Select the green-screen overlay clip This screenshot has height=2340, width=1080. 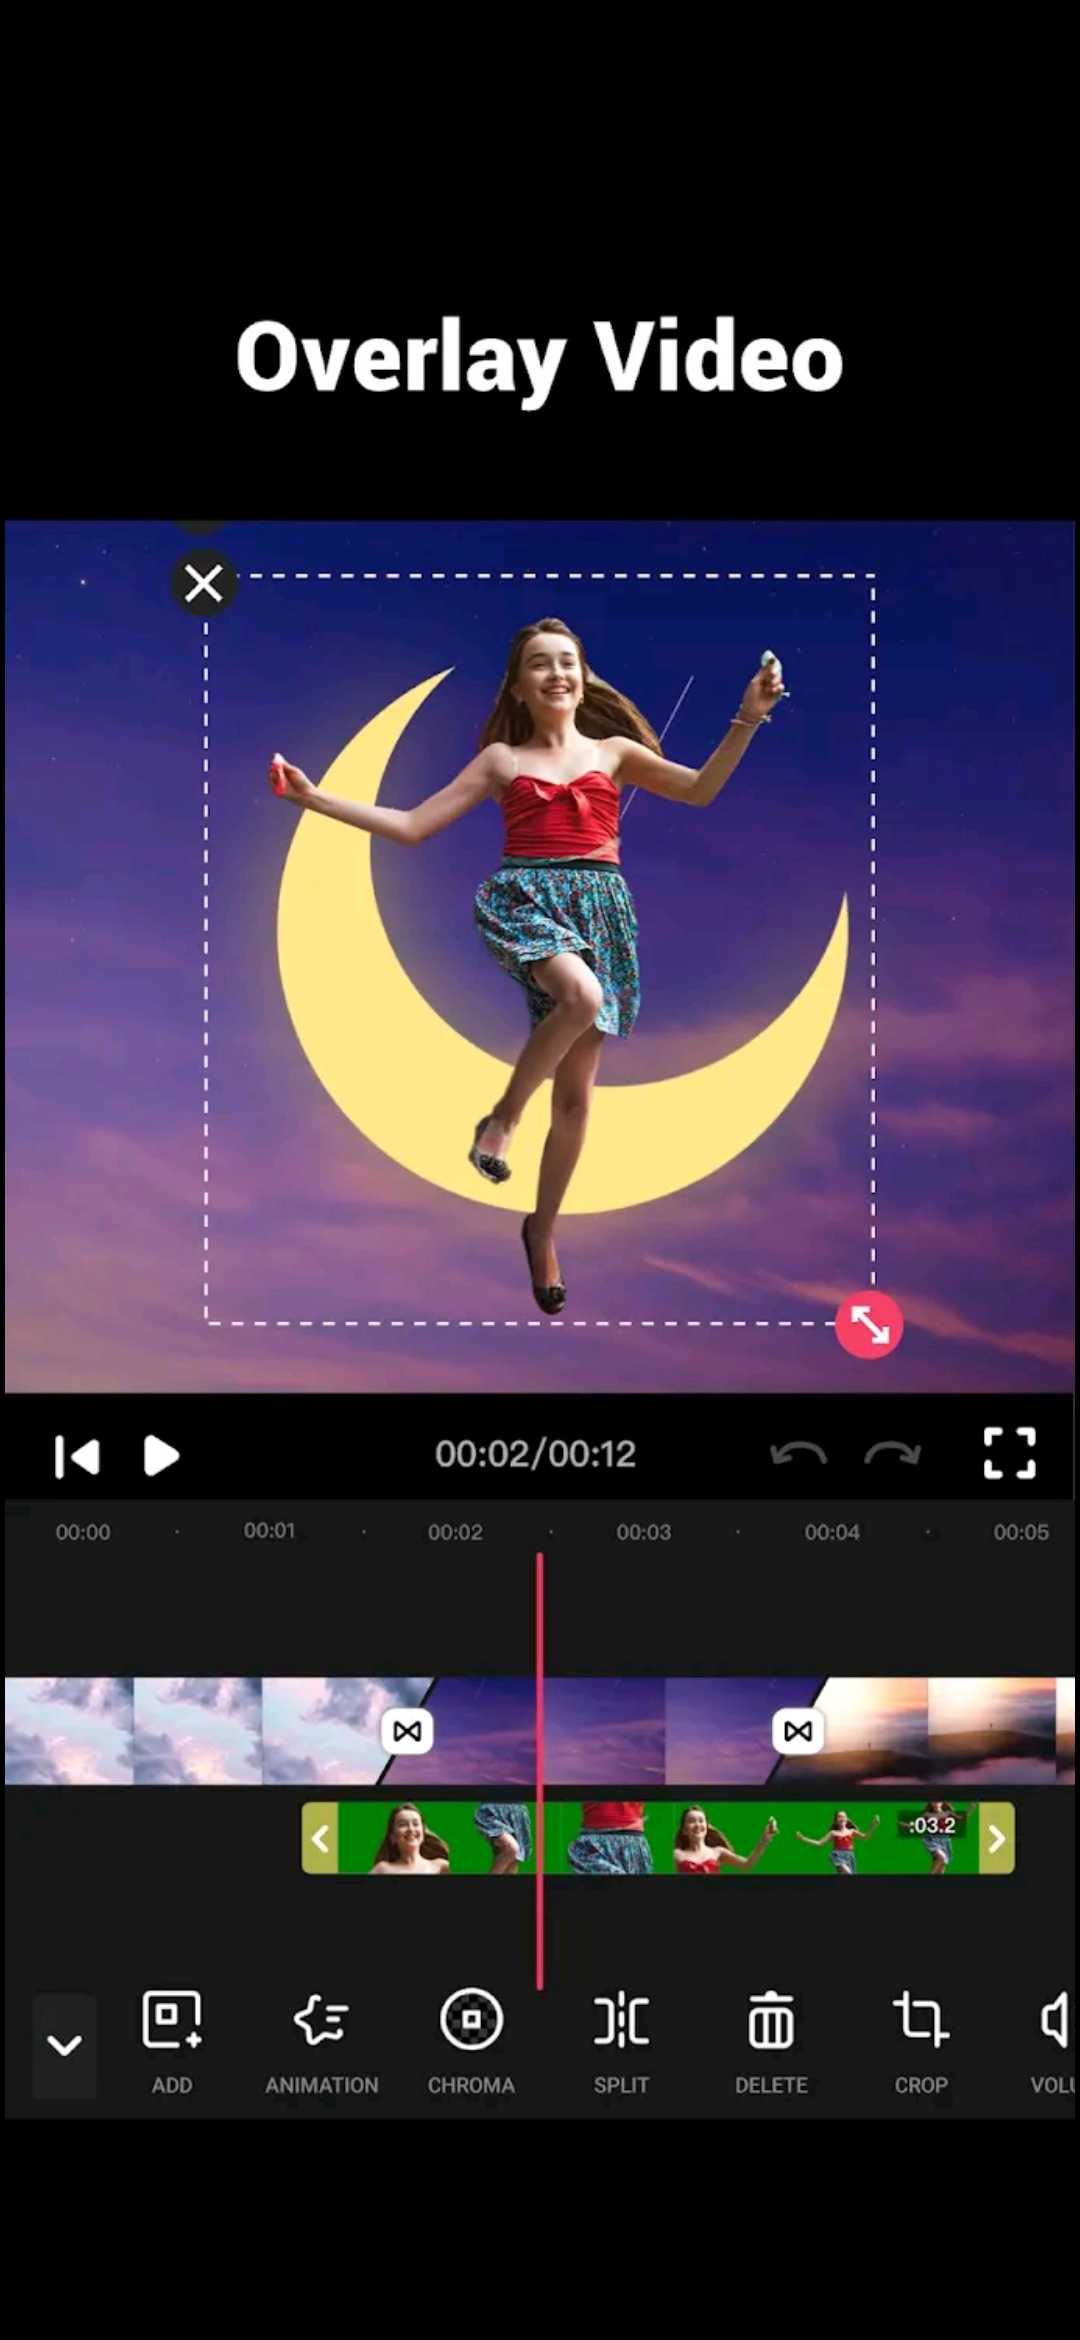[x=658, y=1838]
